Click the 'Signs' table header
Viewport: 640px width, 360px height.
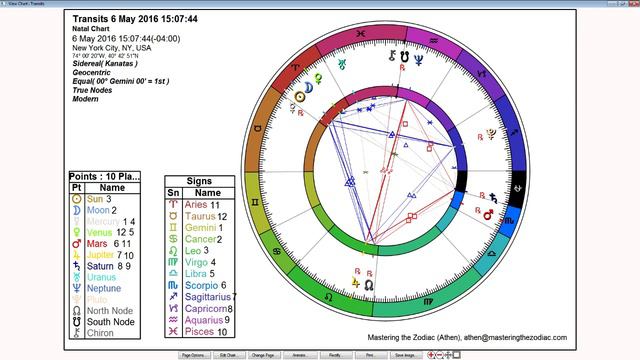199,181
